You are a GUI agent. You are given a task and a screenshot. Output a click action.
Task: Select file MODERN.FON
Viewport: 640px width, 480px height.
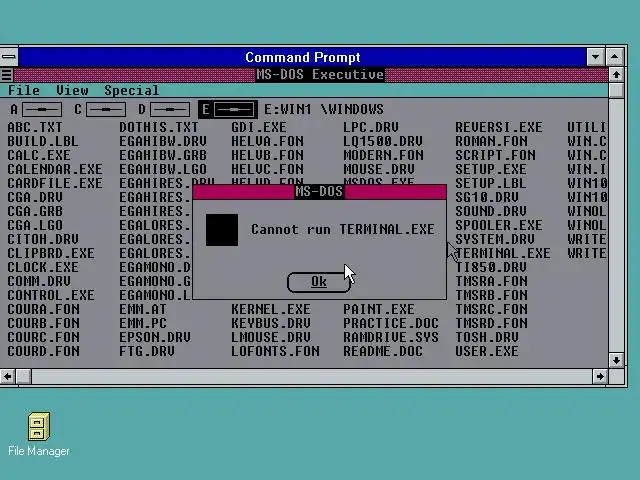tap(383, 155)
